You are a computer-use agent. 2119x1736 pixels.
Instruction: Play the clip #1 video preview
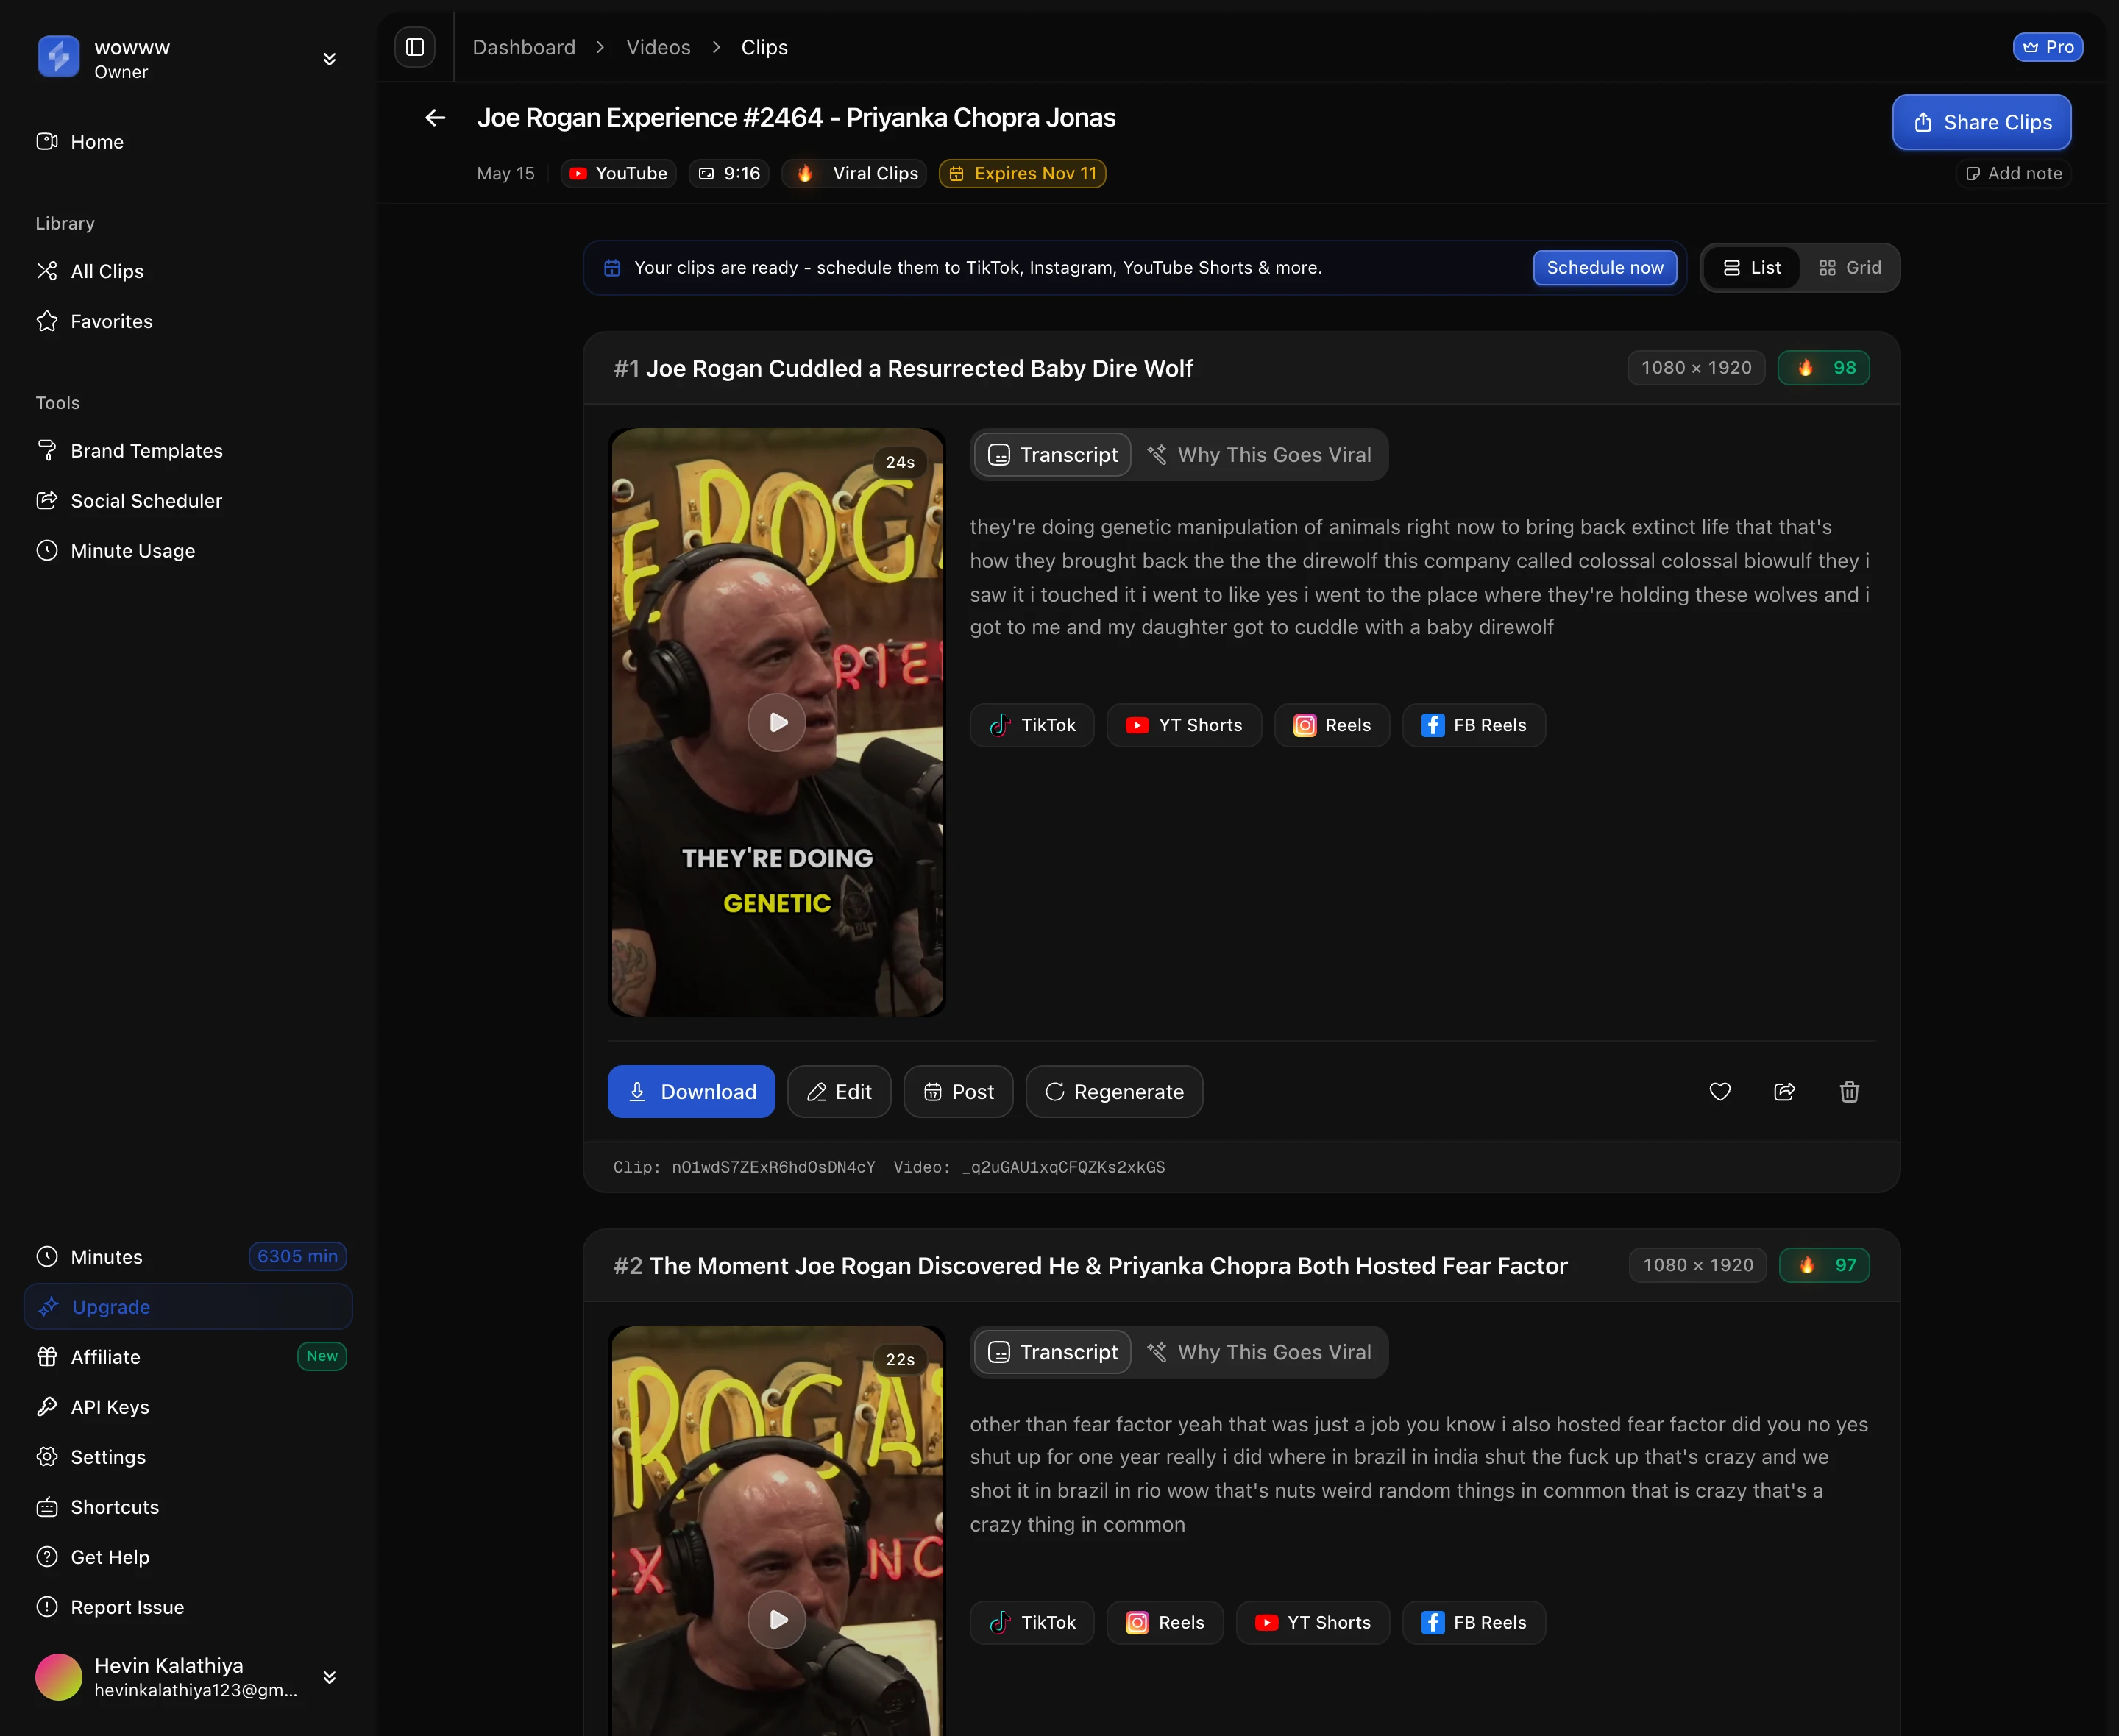(x=777, y=722)
